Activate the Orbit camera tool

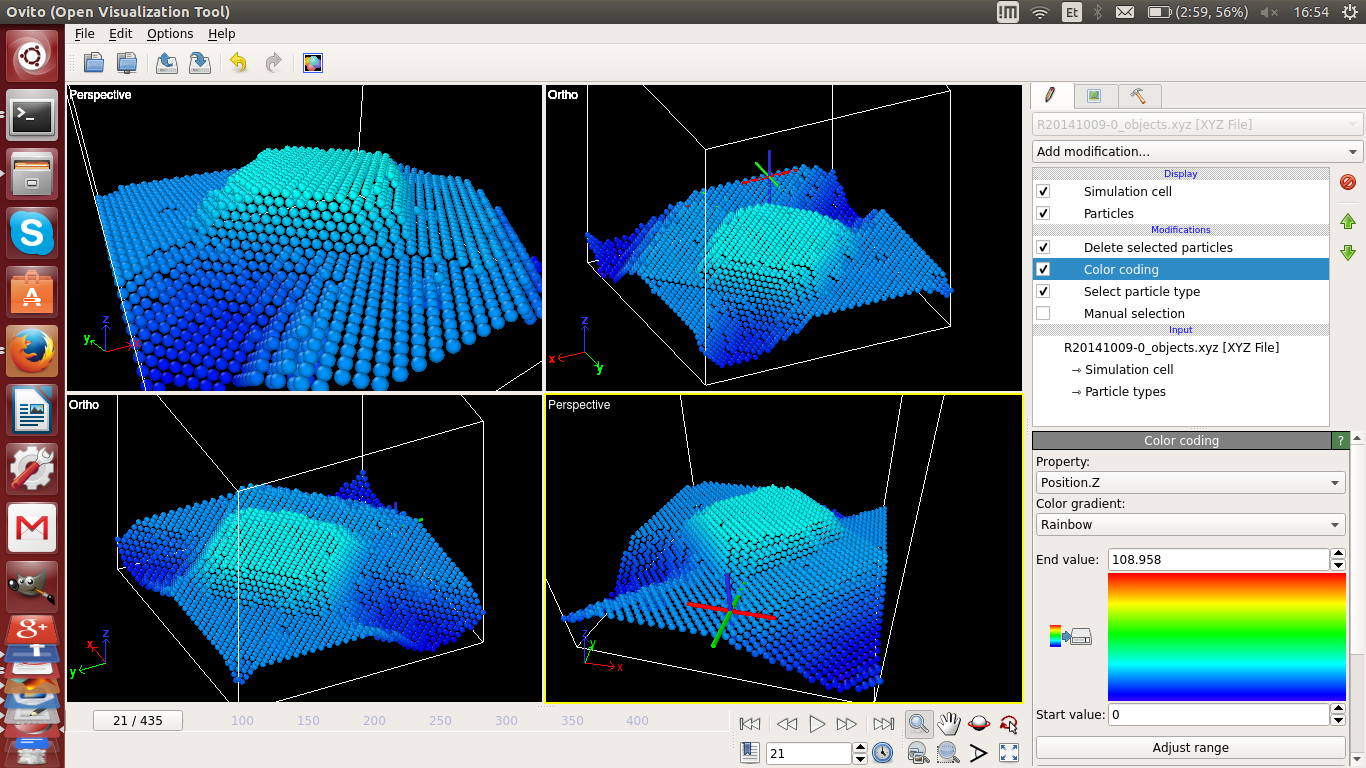point(979,723)
